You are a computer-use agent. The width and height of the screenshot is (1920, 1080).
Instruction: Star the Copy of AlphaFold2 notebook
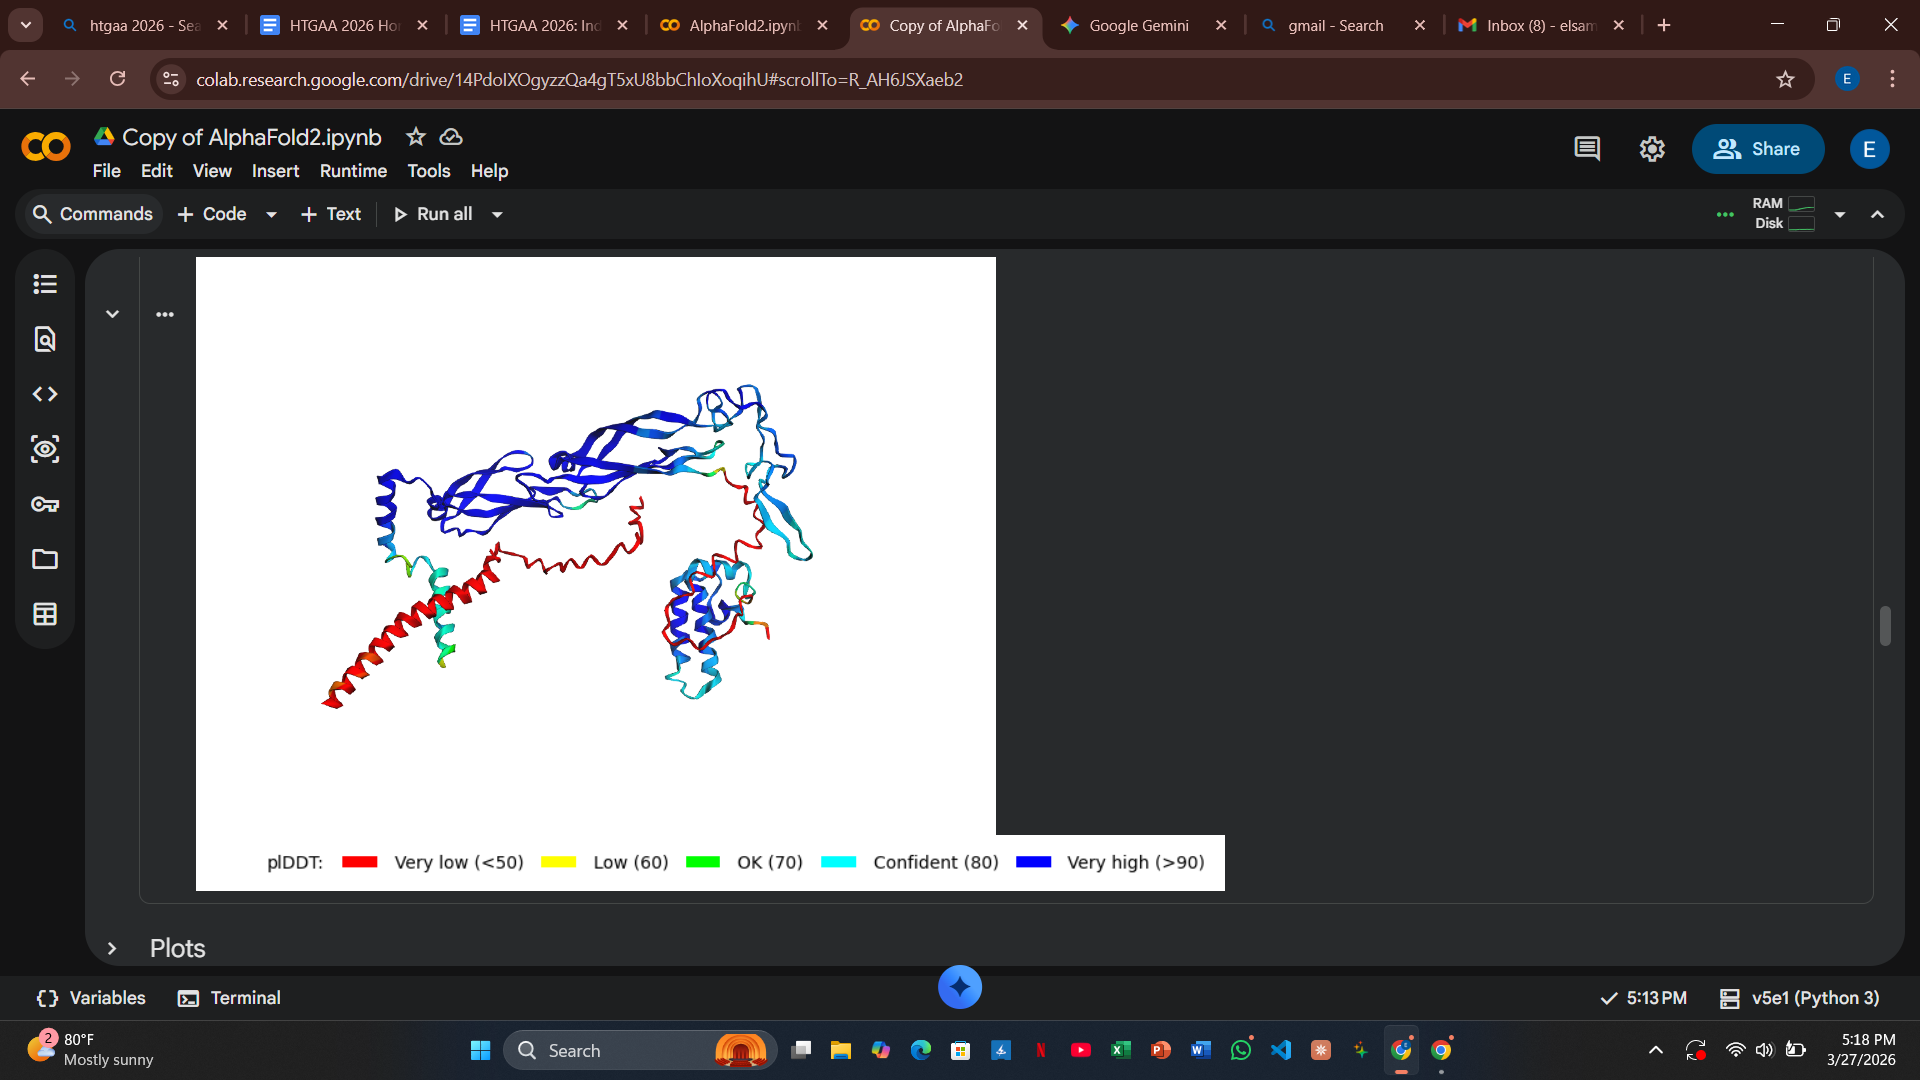pos(416,137)
